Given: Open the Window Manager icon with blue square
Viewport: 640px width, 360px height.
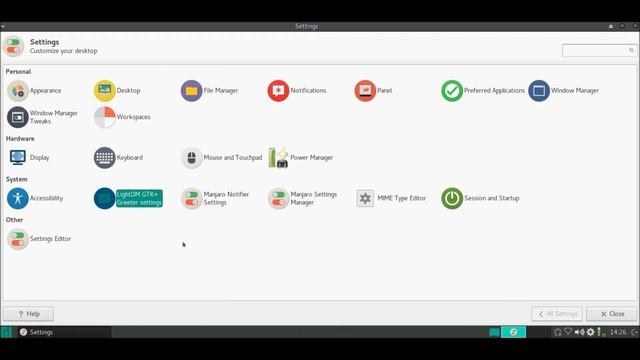Looking at the screenshot, I should click(x=539, y=91).
